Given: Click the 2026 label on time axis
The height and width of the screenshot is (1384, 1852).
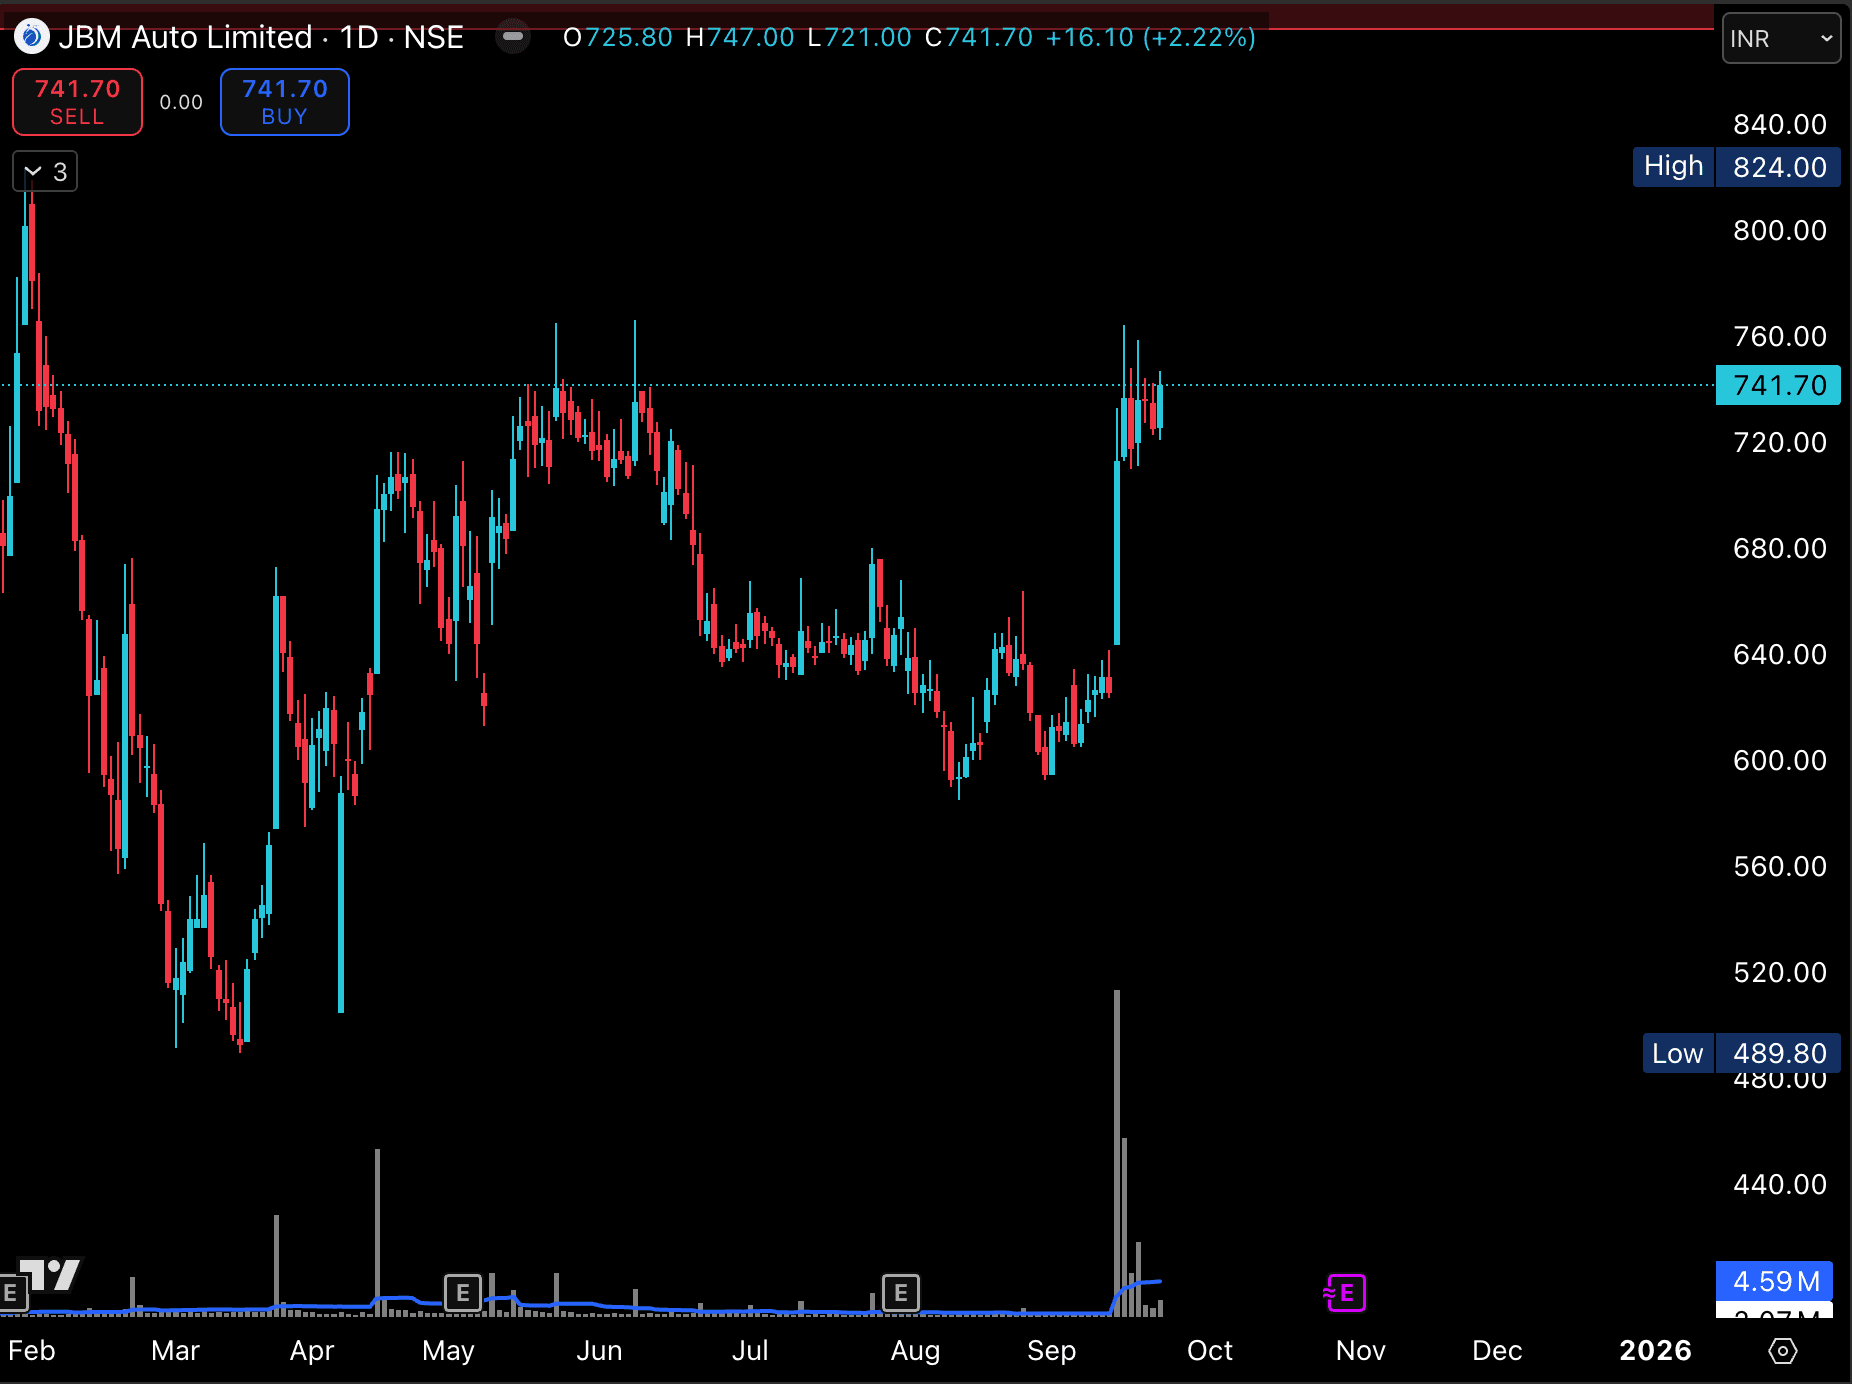Looking at the screenshot, I should [1656, 1351].
